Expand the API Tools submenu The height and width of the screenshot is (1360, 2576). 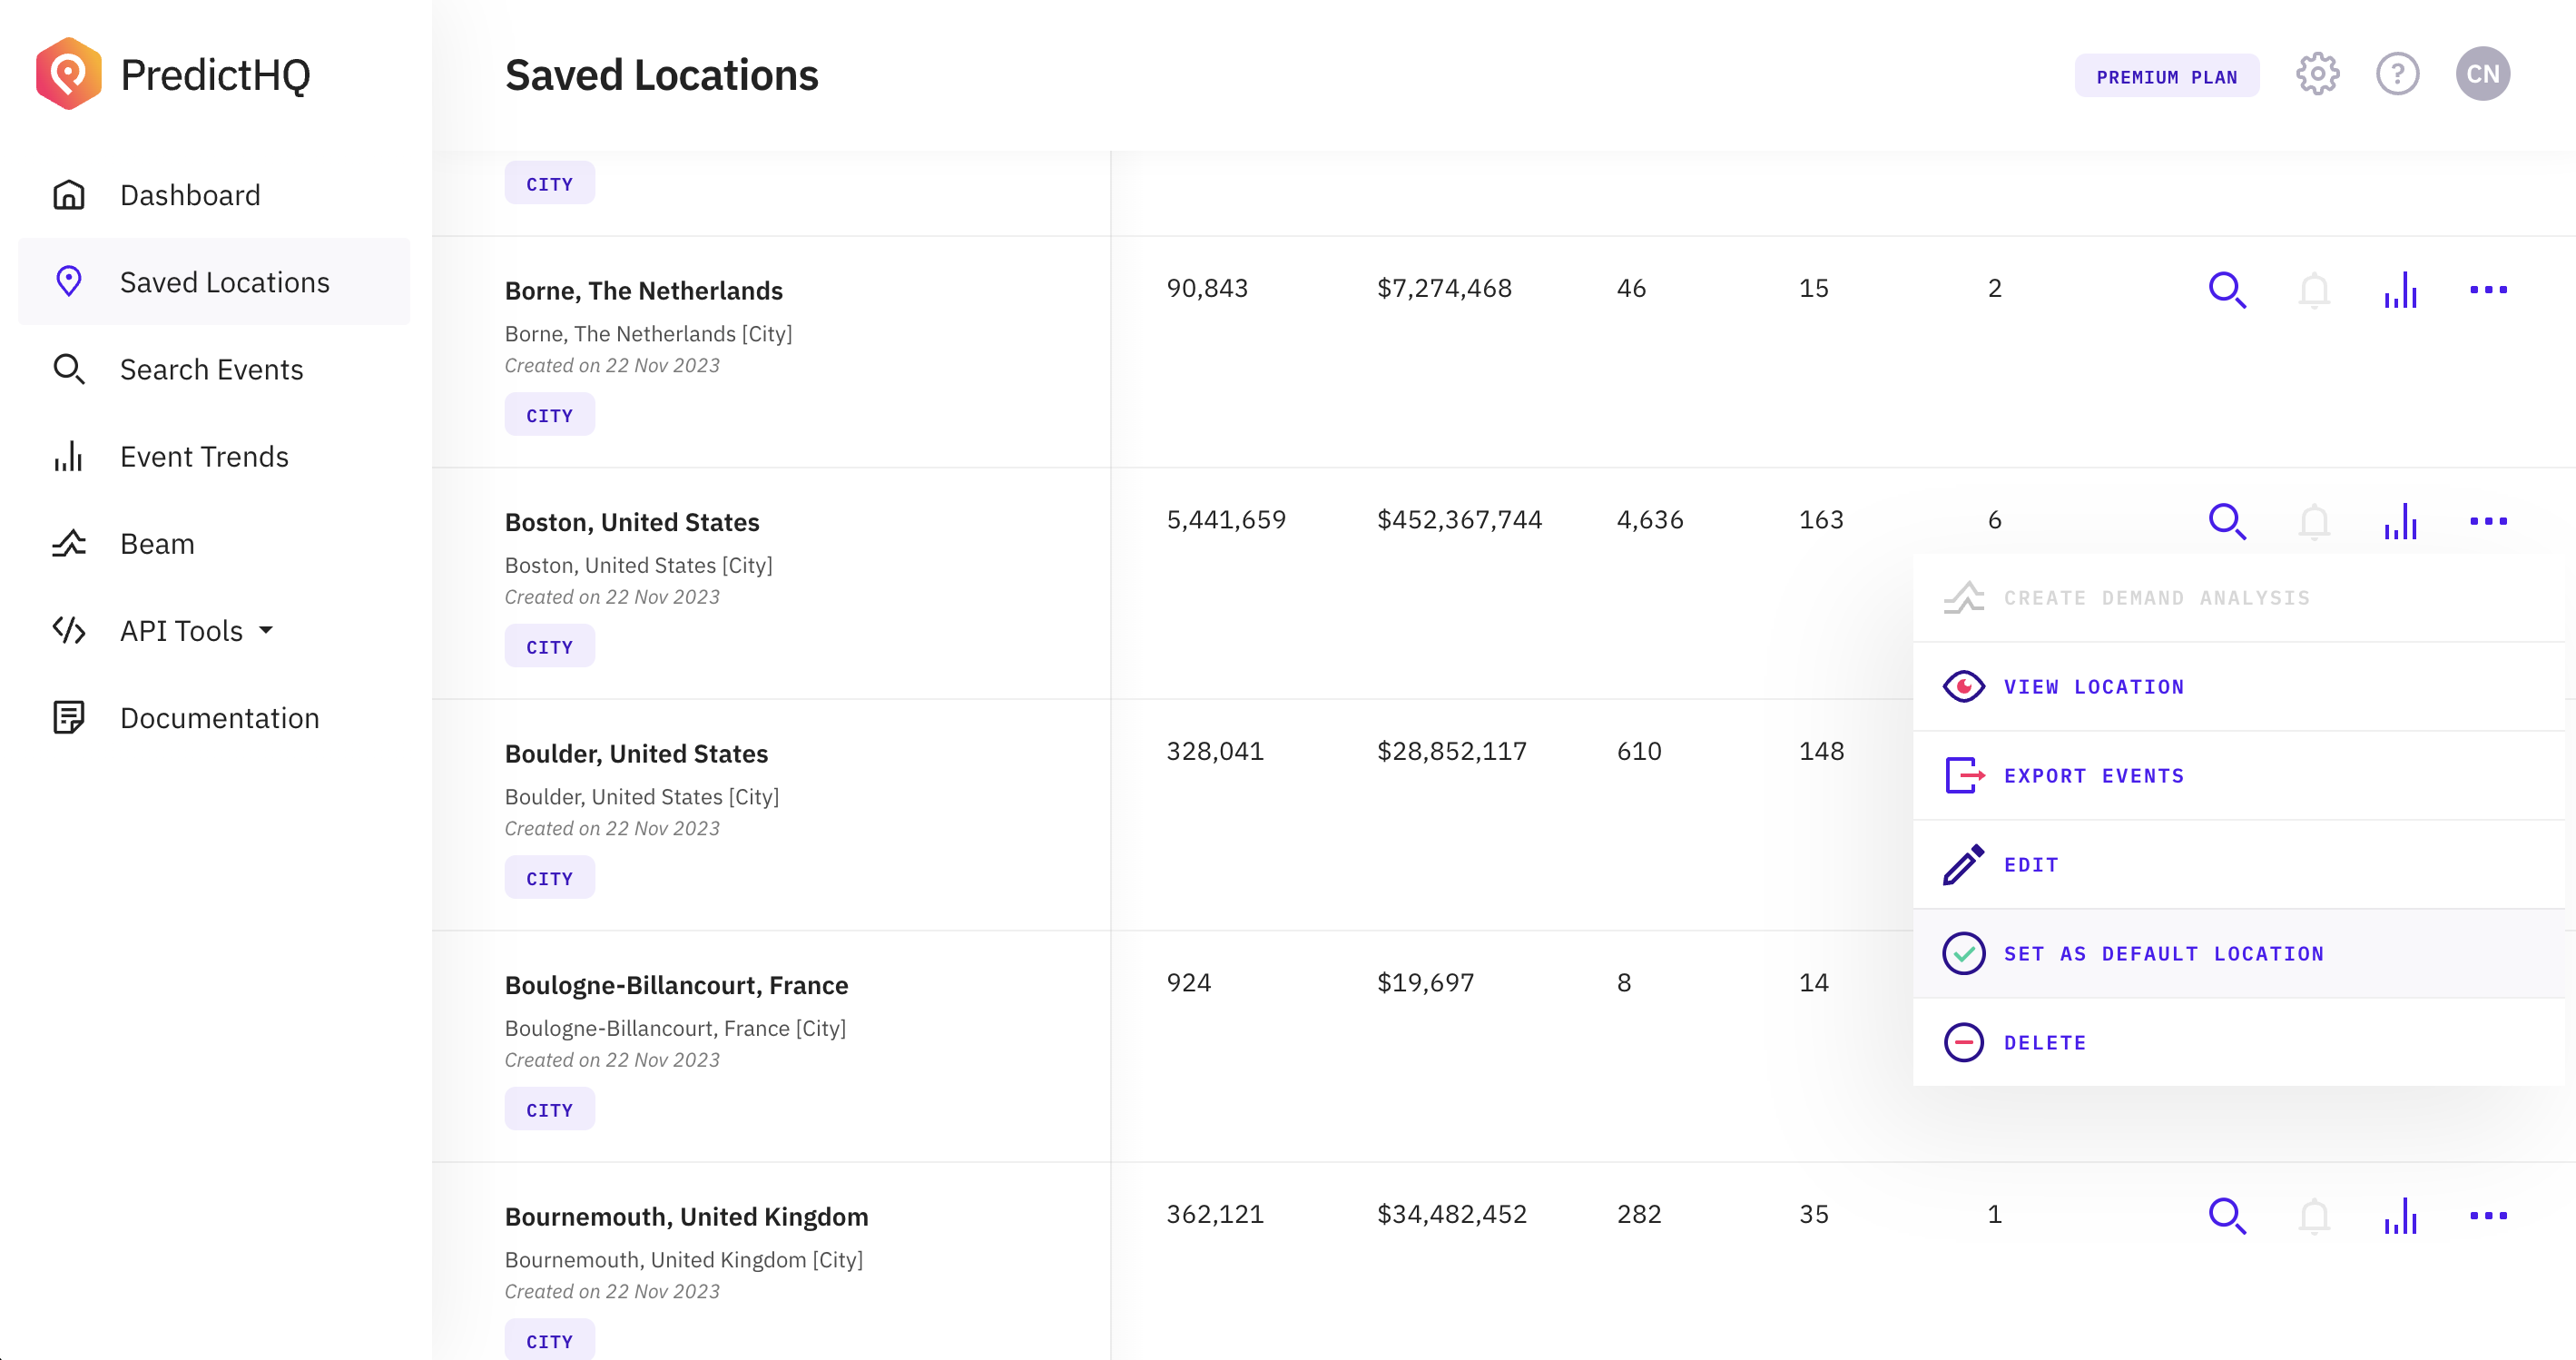pos(181,631)
